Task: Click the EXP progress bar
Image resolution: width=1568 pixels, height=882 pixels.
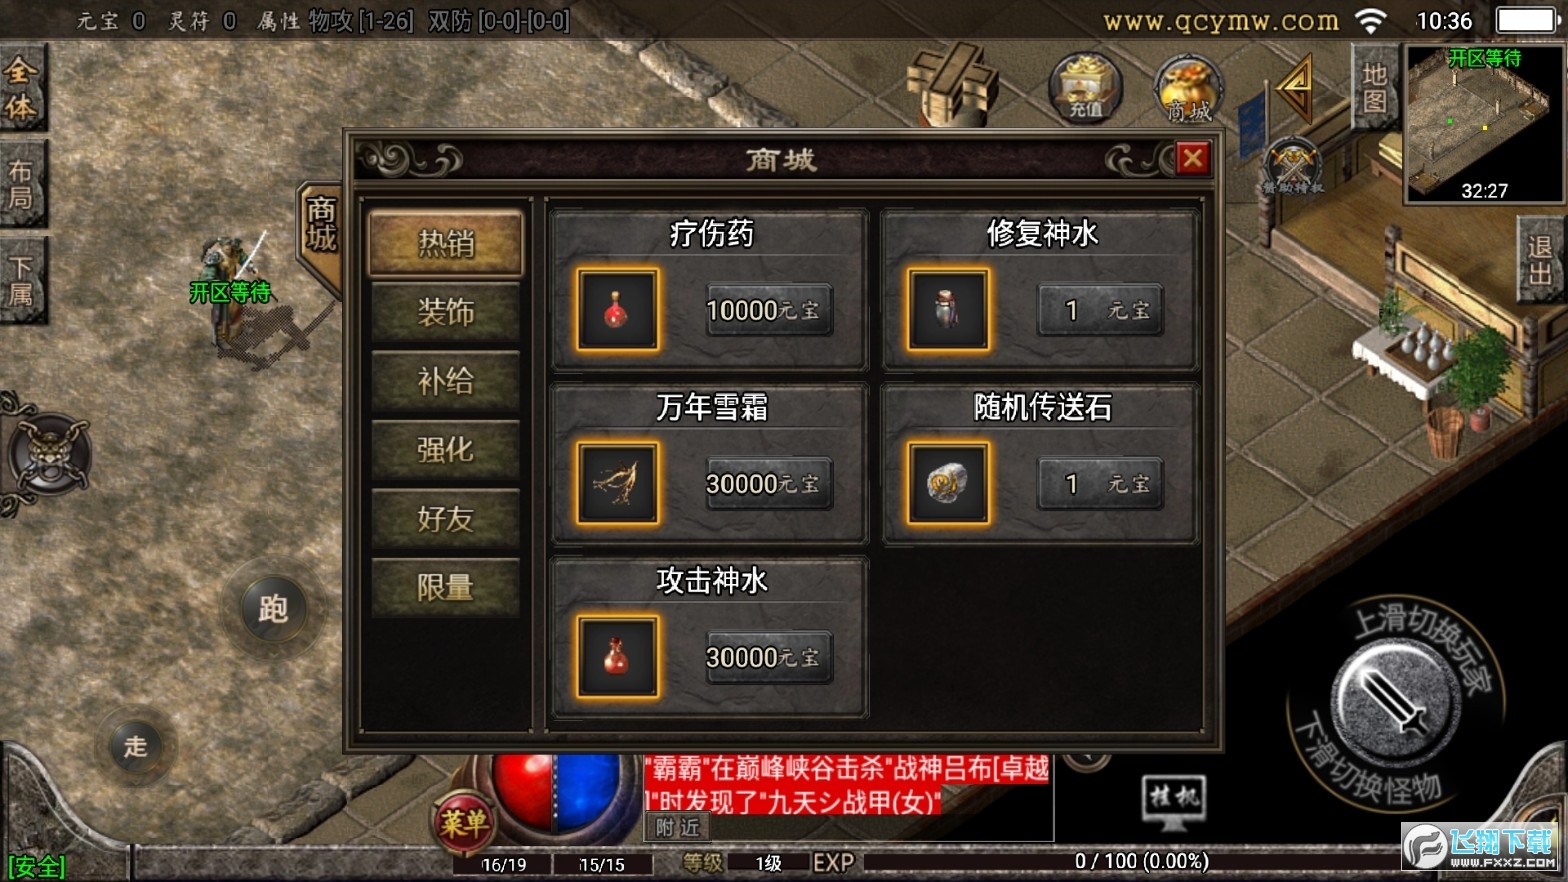Action: tap(1141, 861)
